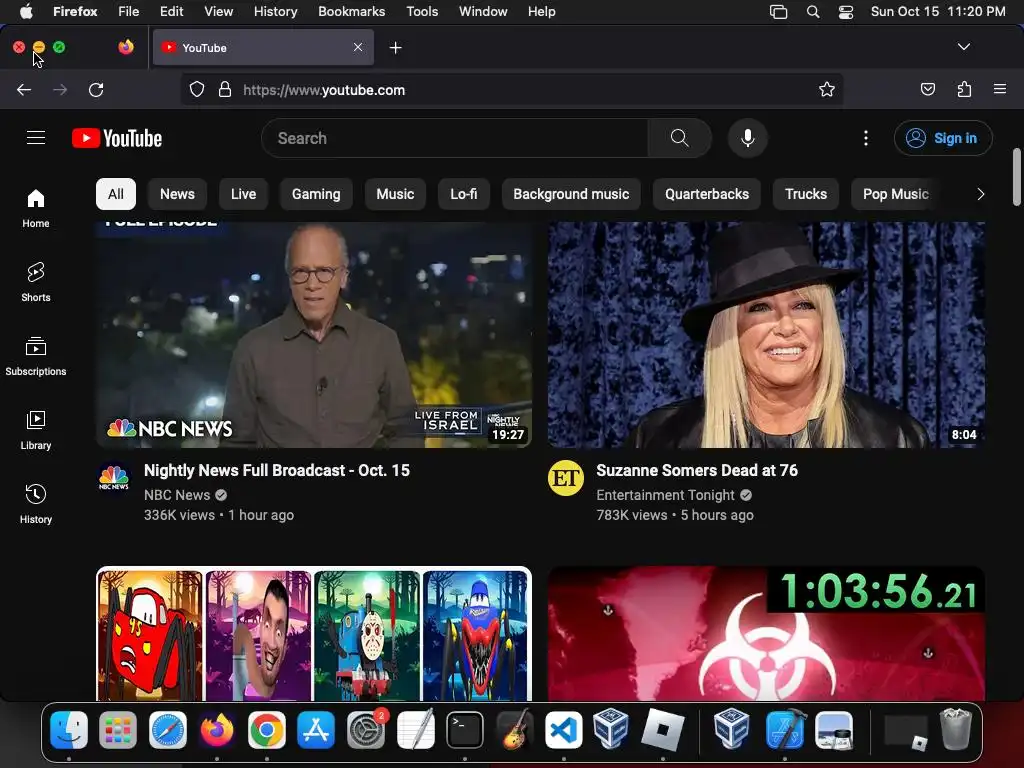List all tabs with the chevron

[x=963, y=47]
